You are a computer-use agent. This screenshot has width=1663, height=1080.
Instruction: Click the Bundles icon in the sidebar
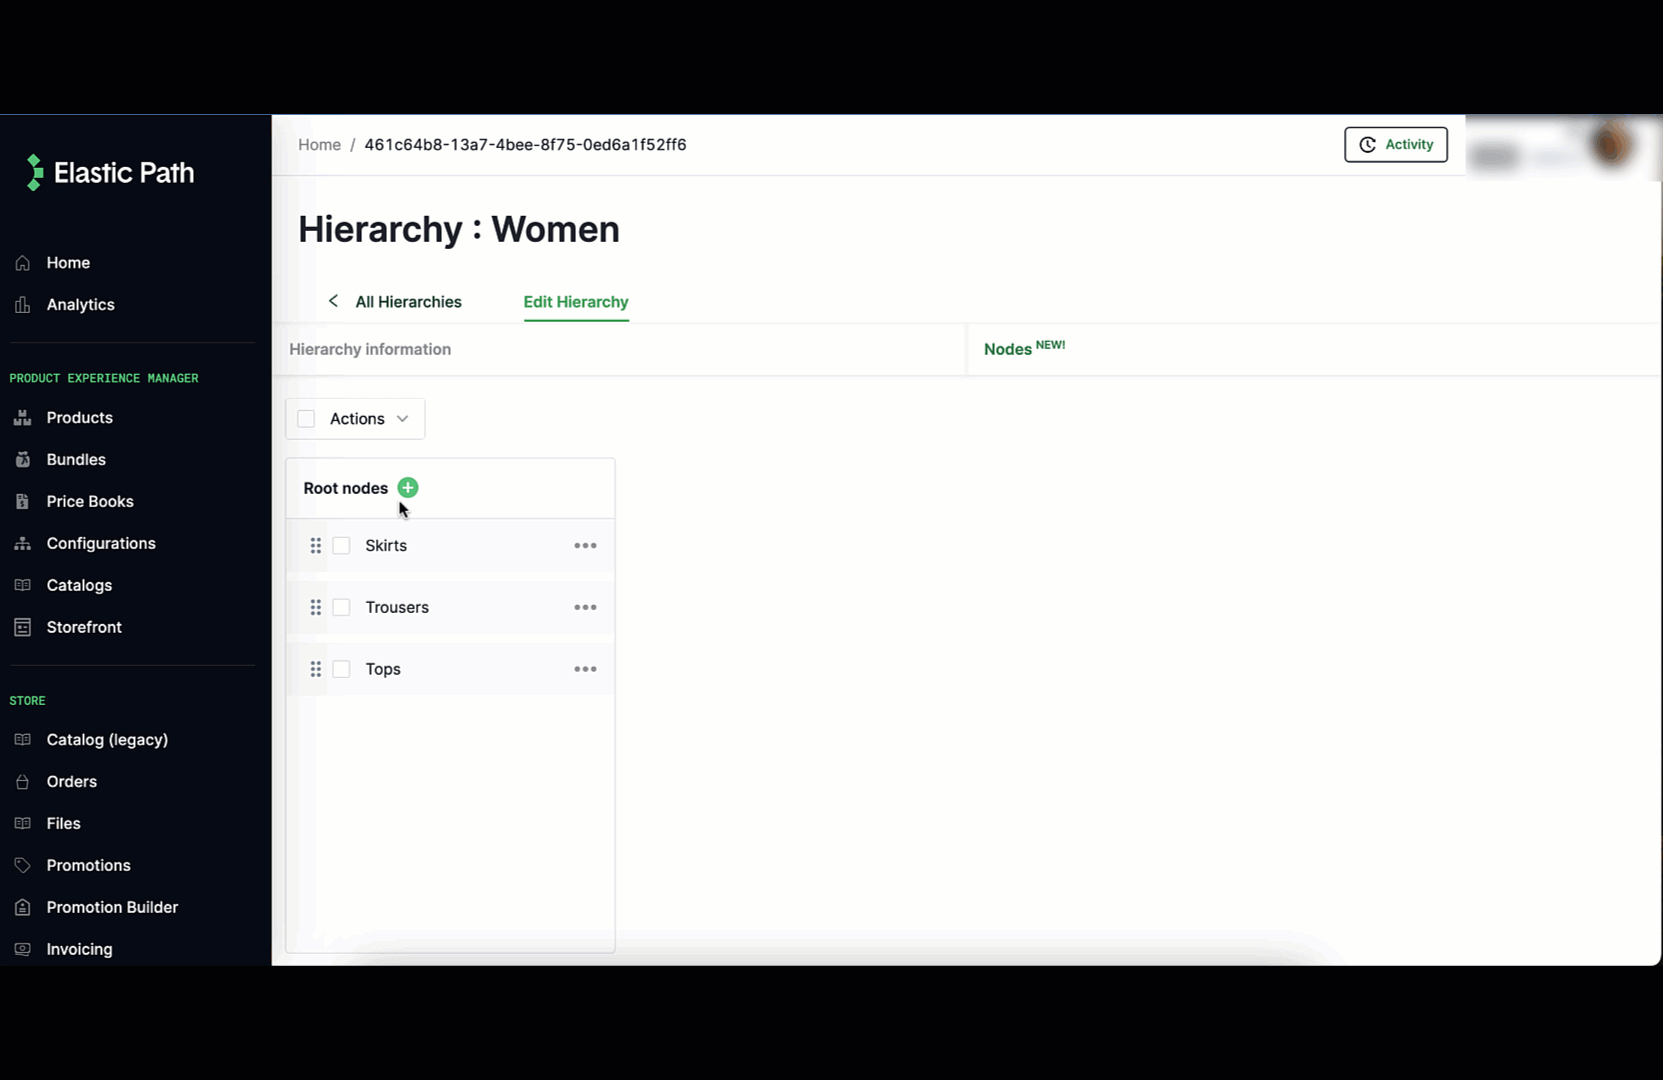[23, 459]
